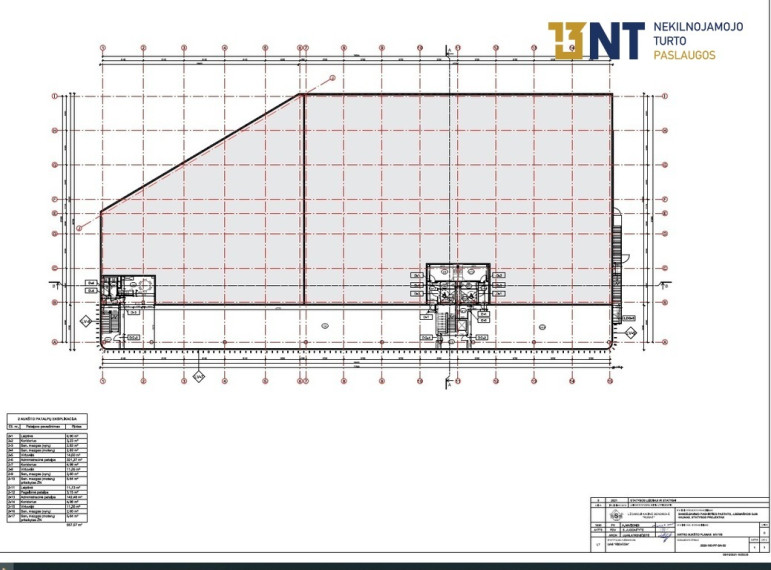This screenshot has width=771, height=570.
Task: Click the drawing title block emblem
Action: 616,515
